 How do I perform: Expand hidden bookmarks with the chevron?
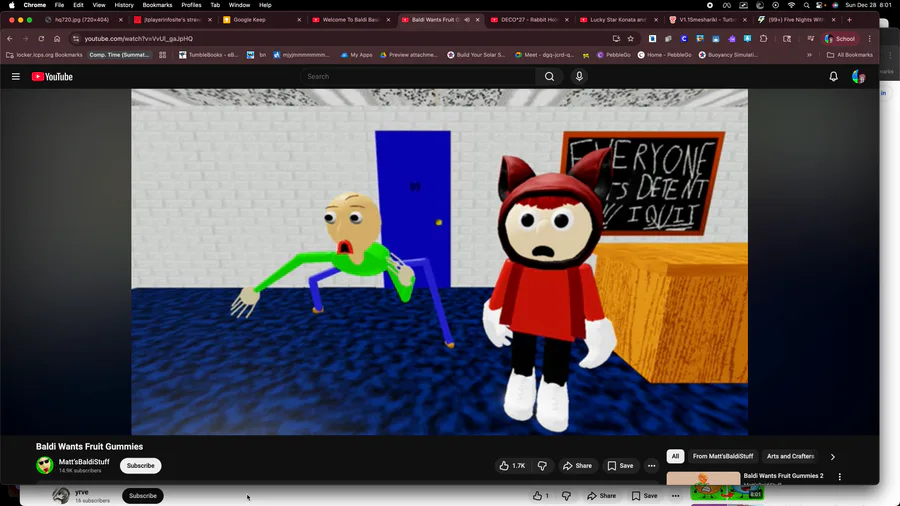coord(809,55)
